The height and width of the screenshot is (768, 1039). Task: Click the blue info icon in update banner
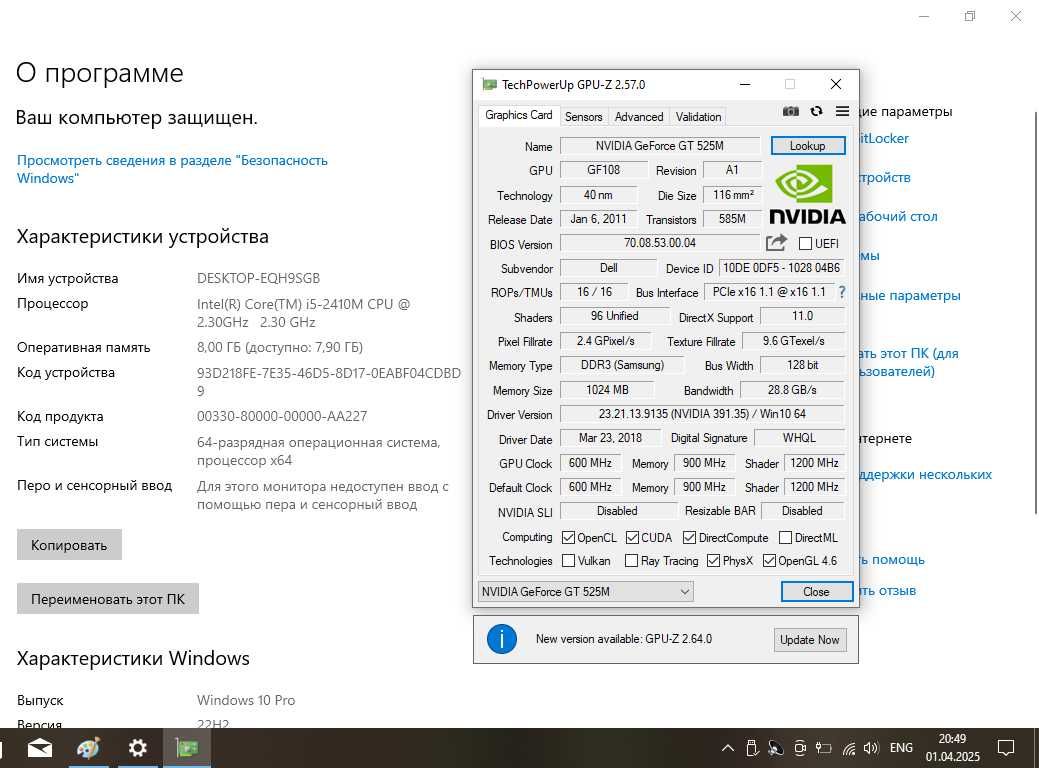(502, 639)
